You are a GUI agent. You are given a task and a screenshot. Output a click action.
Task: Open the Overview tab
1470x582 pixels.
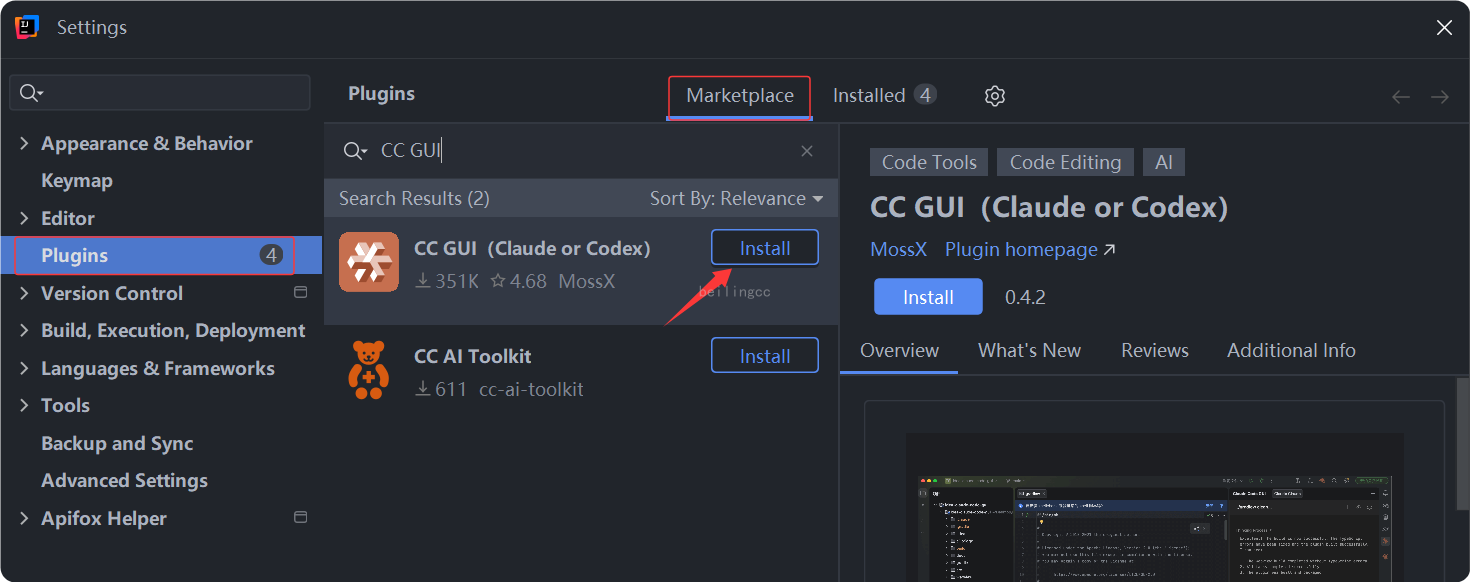[899, 350]
